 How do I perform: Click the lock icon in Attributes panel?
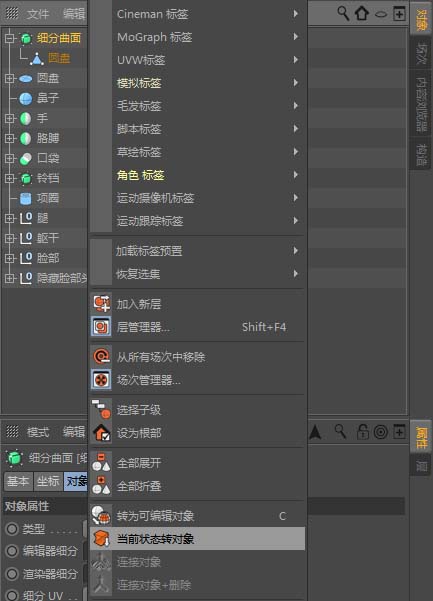tap(362, 432)
